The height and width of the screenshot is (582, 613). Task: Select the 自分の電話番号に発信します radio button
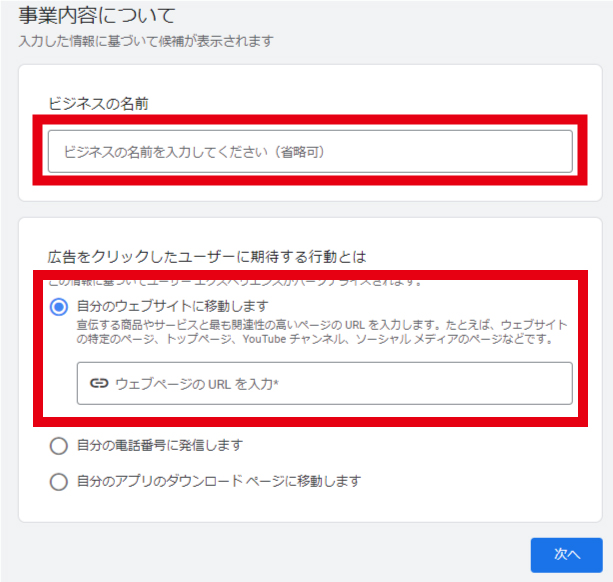point(58,445)
